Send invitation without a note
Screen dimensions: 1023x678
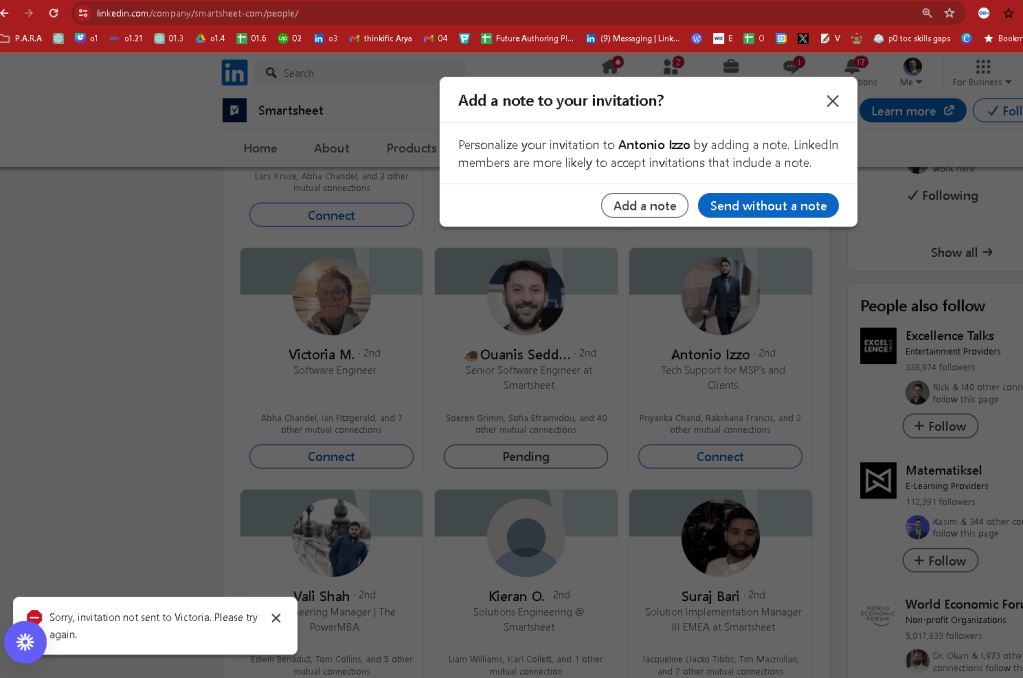768,206
